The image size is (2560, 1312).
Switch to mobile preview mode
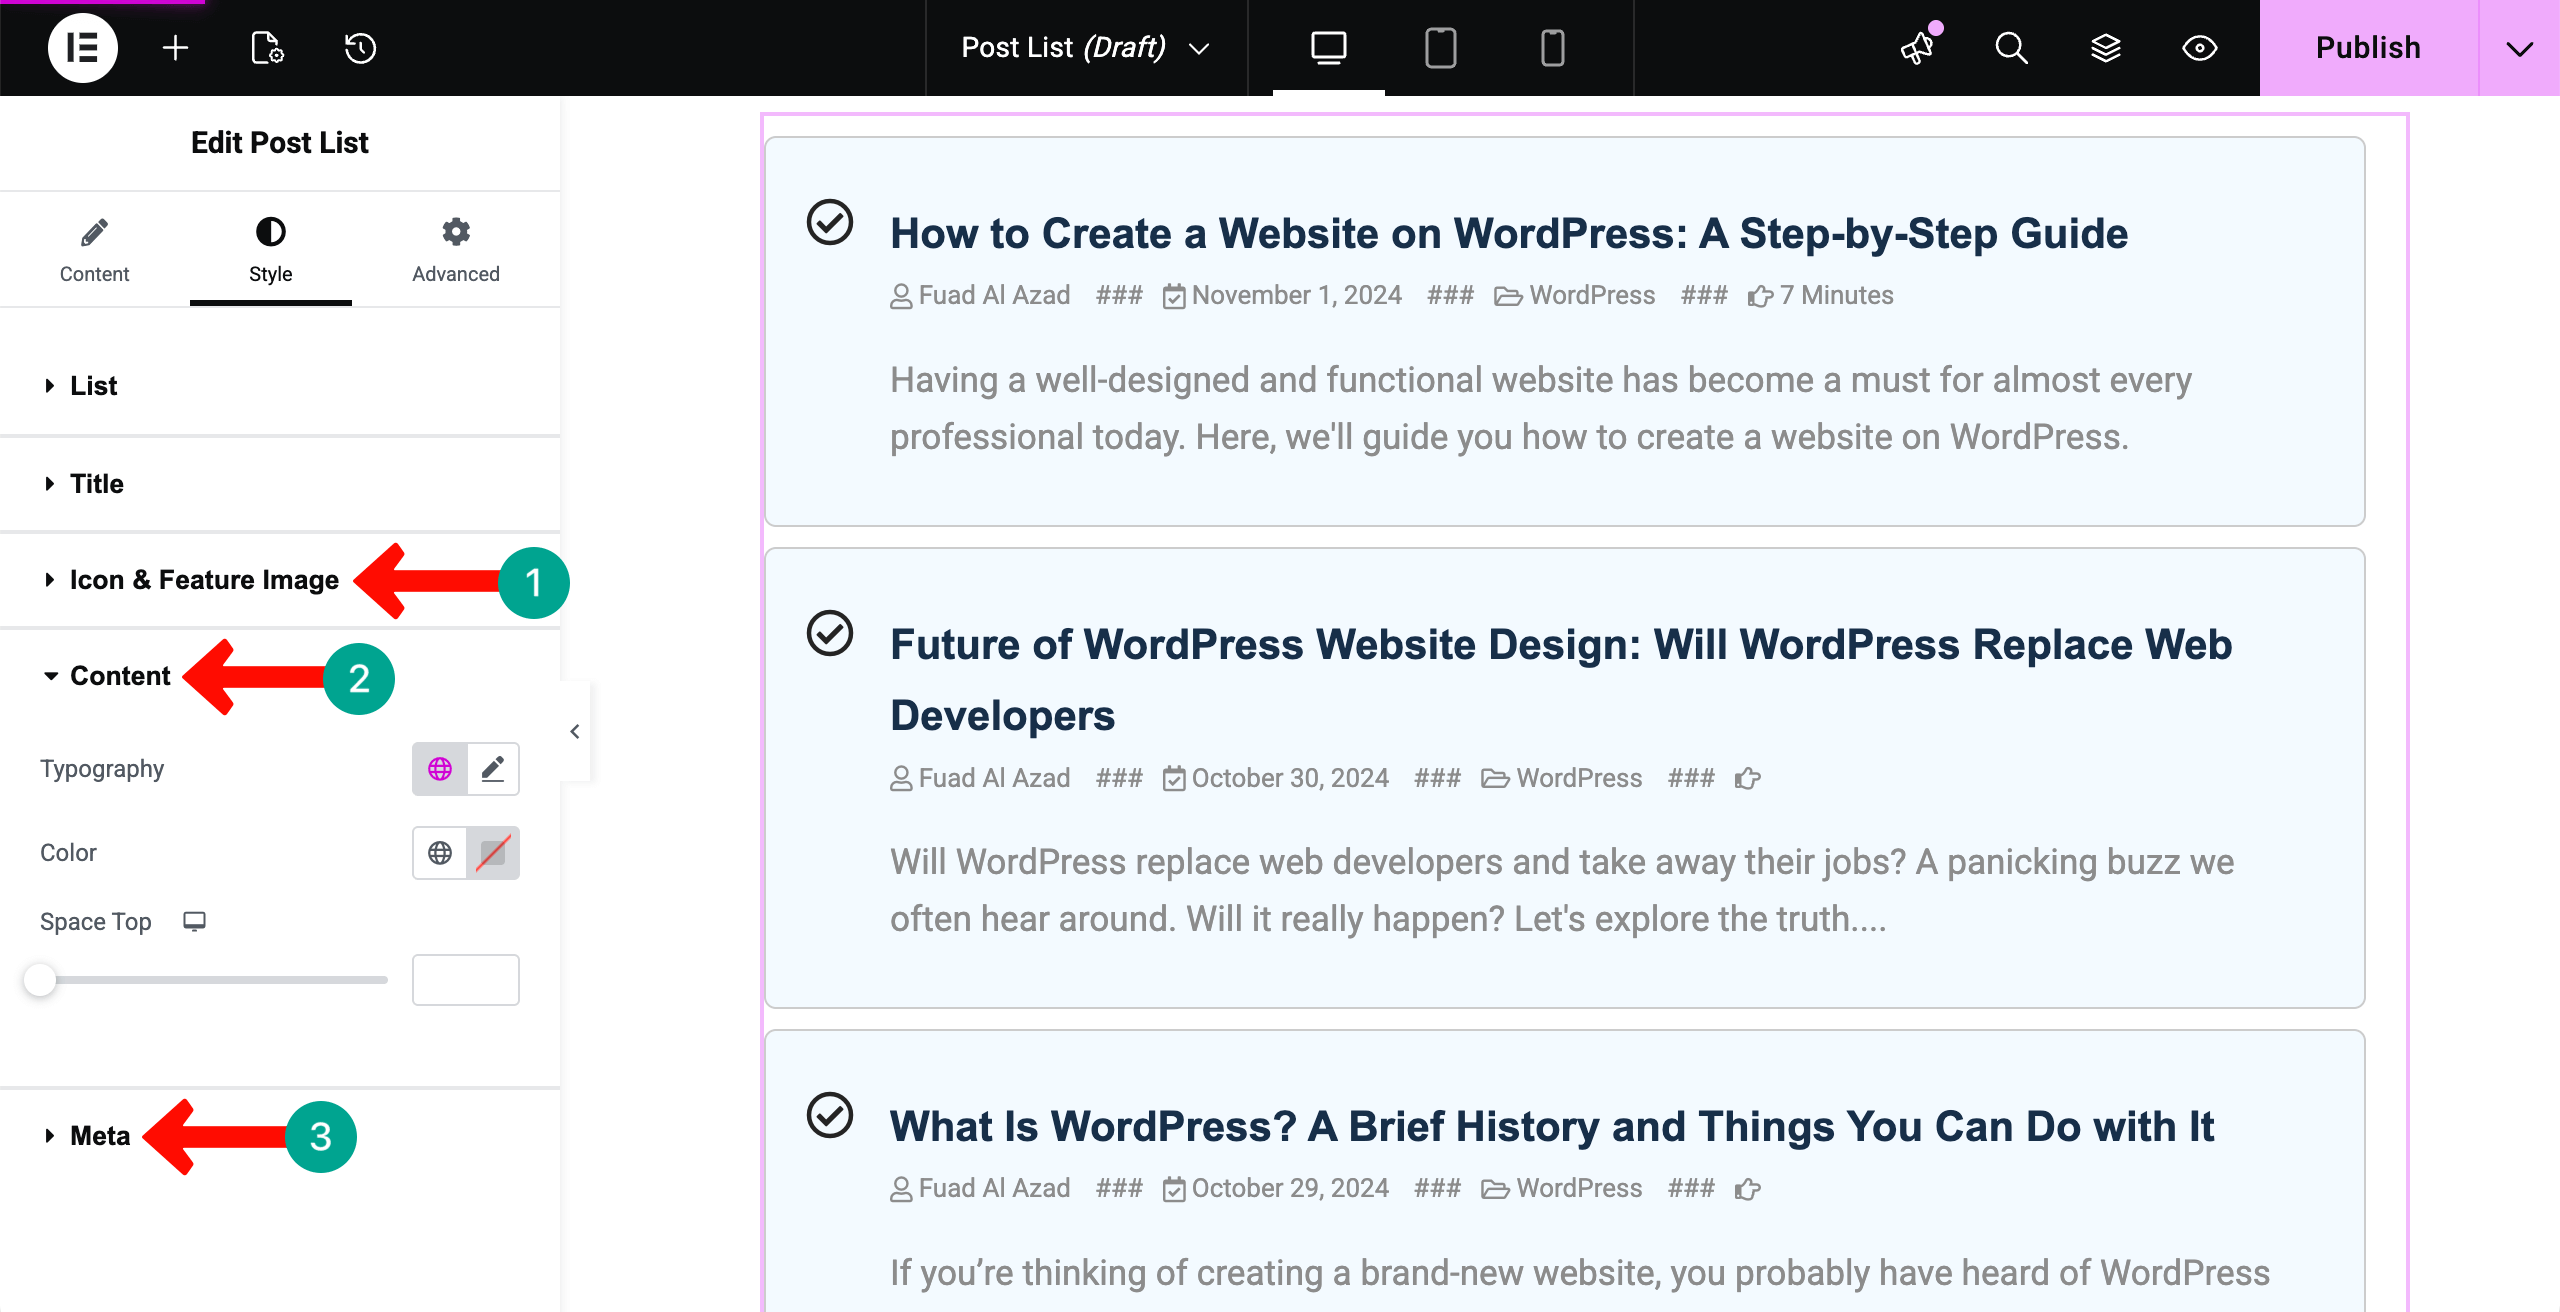(x=1551, y=47)
